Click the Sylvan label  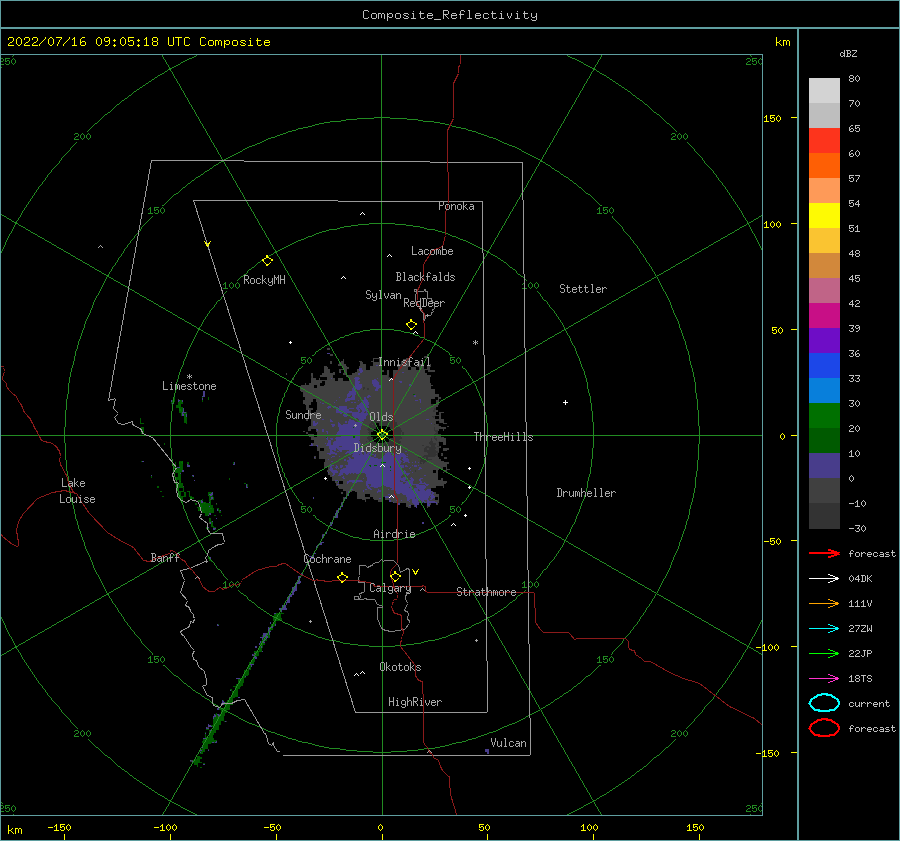click(383, 296)
